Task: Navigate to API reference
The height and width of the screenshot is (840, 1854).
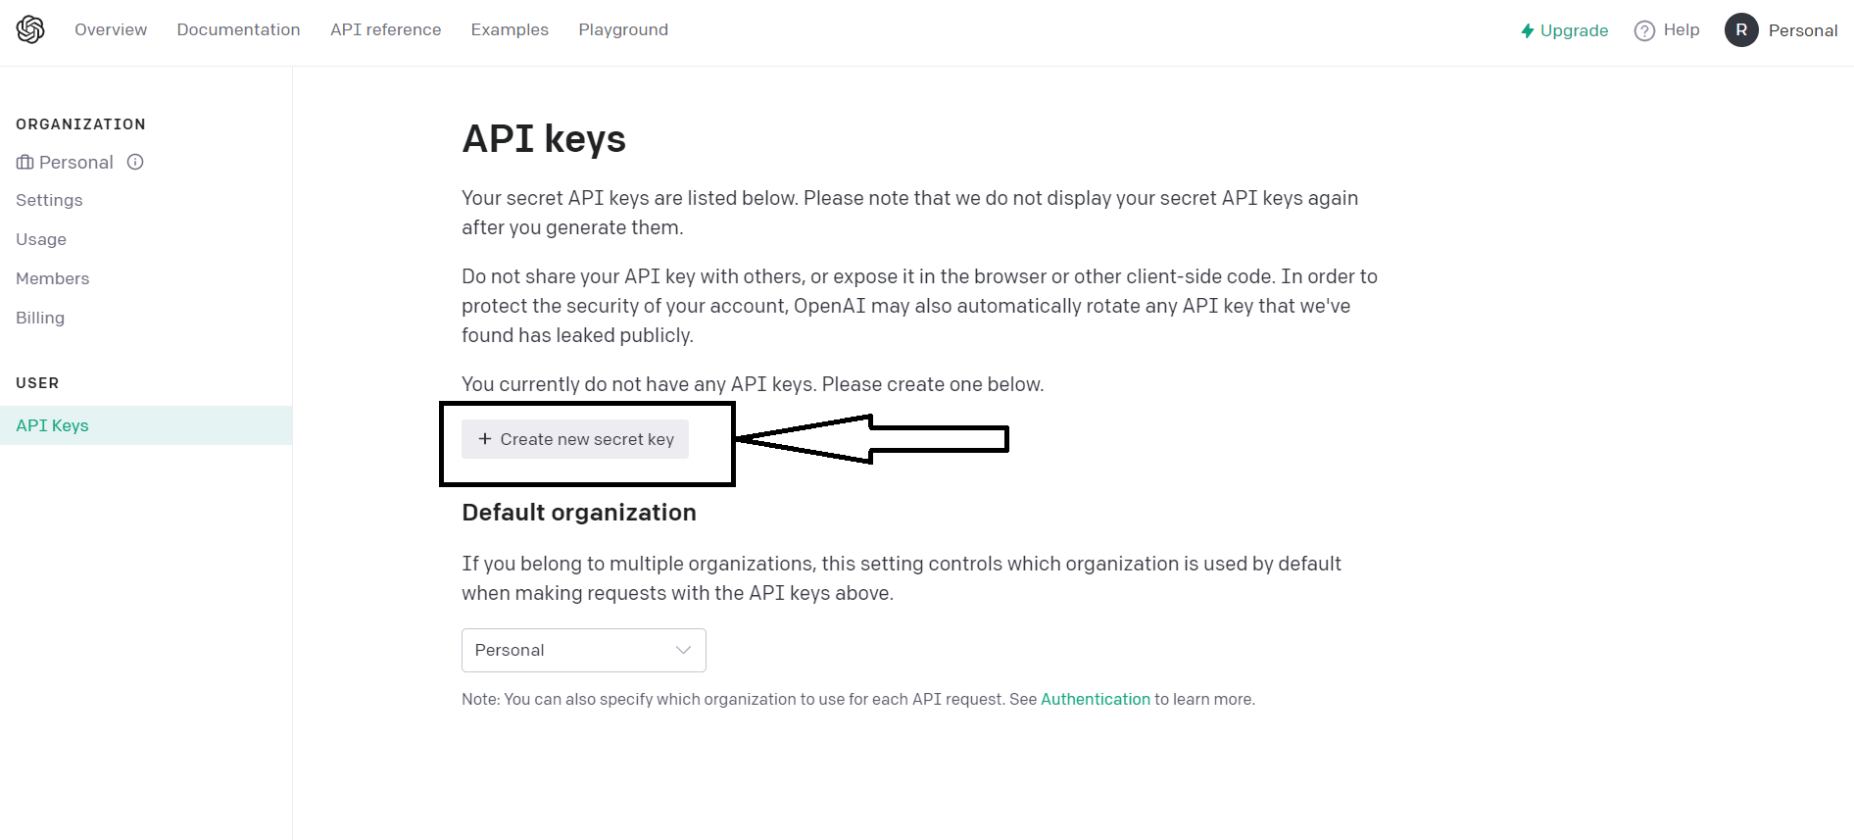Action: coord(385,30)
